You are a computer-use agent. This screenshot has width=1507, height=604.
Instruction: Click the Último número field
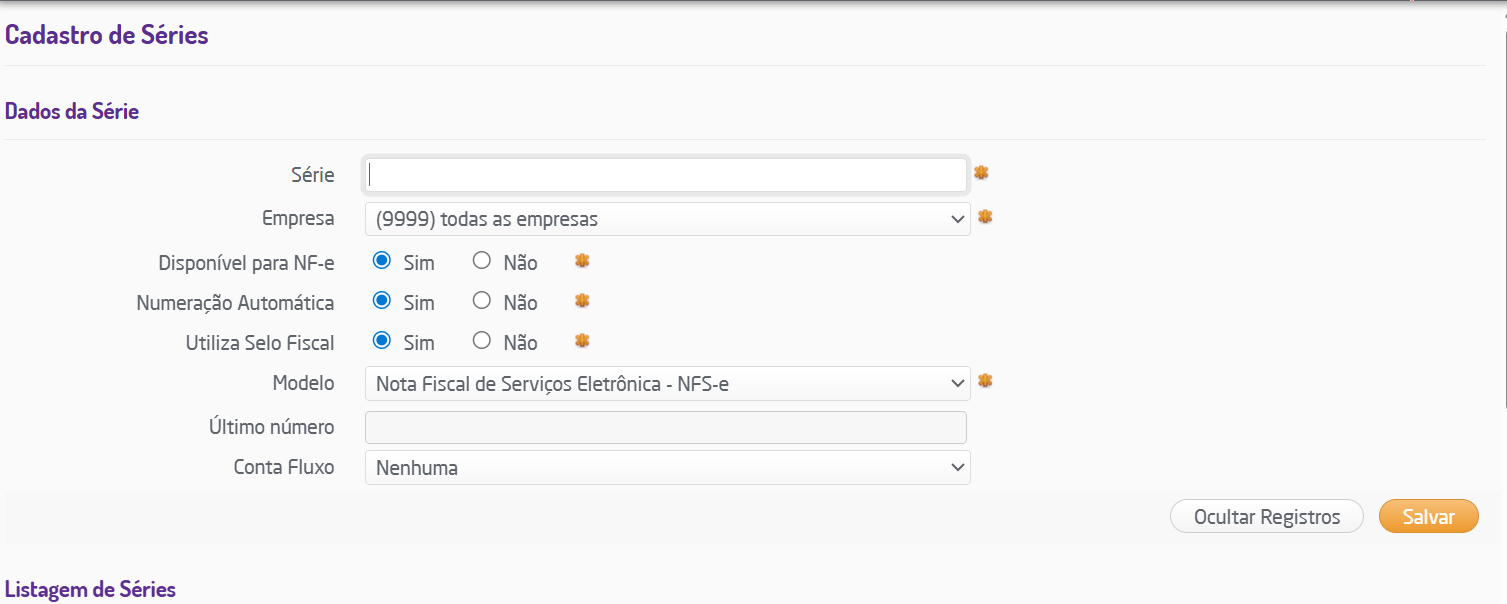pos(666,427)
